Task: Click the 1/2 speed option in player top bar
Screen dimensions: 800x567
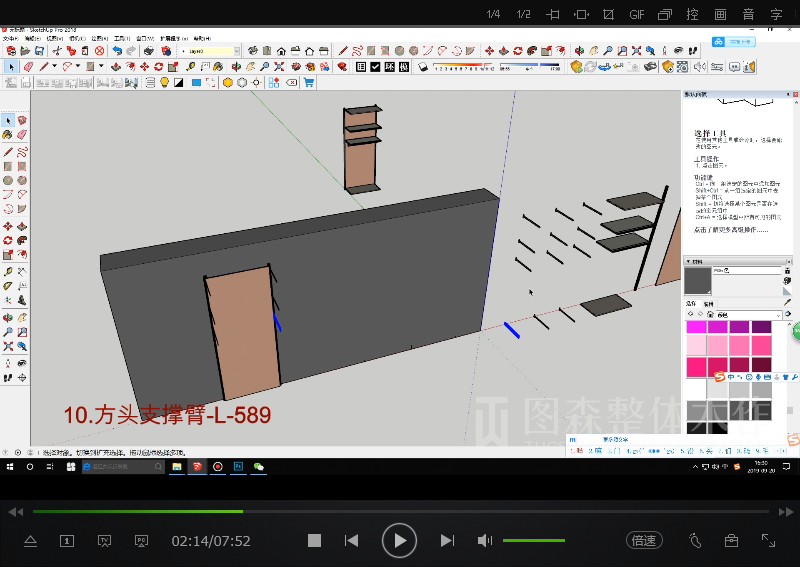Action: 523,14
